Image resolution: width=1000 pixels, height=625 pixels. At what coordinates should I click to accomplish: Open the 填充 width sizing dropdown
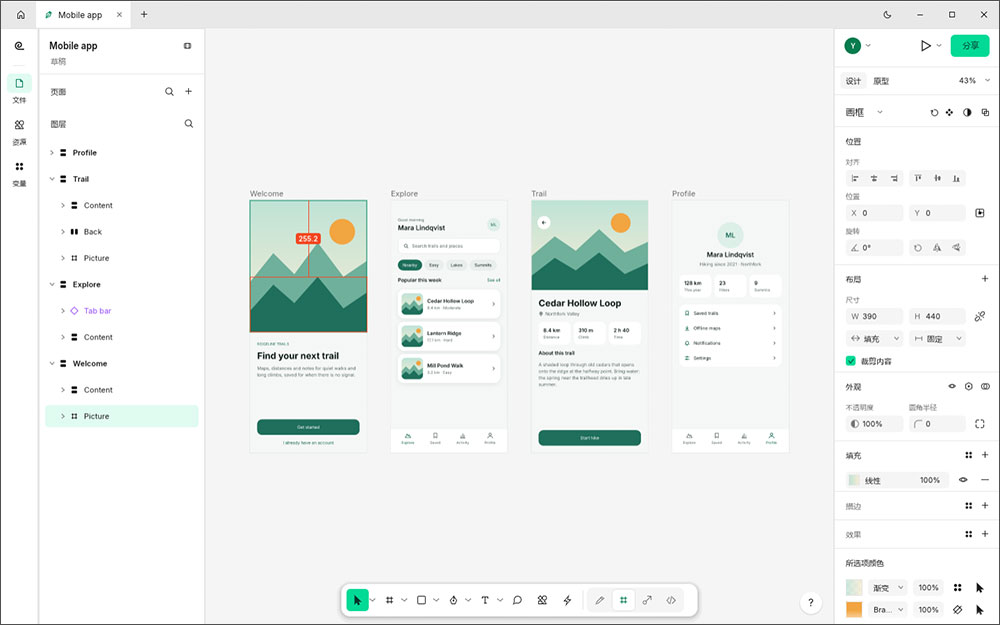click(x=874, y=339)
